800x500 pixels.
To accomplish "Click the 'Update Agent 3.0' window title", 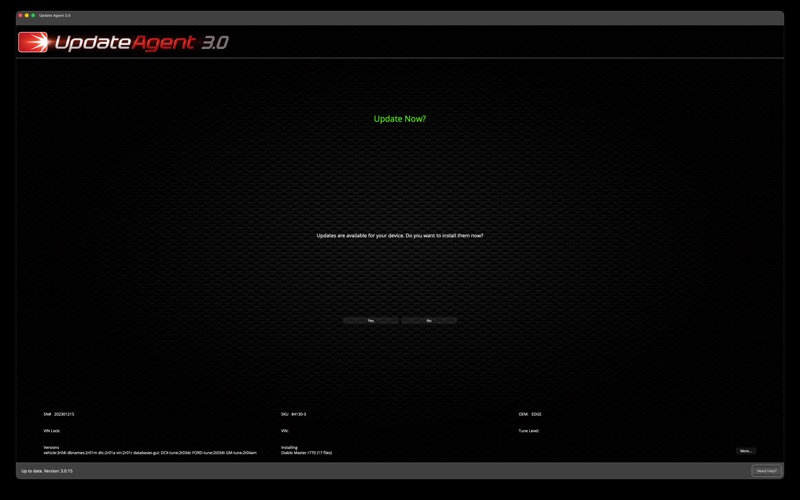I will [55, 16].
